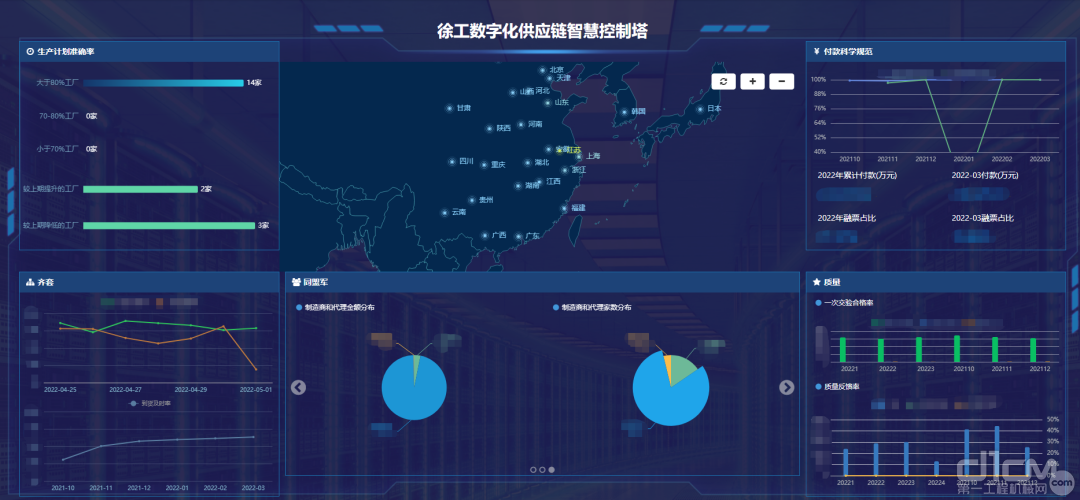Click the 202201 axis label in payment chart
The height and width of the screenshot is (500, 1080).
pyautogui.click(x=963, y=159)
